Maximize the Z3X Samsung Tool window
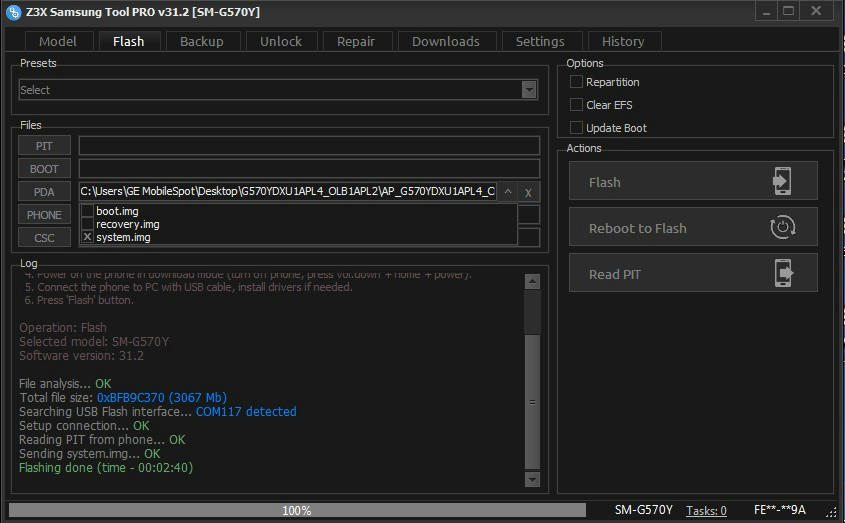Viewport: 845px width, 523px height. (x=788, y=11)
